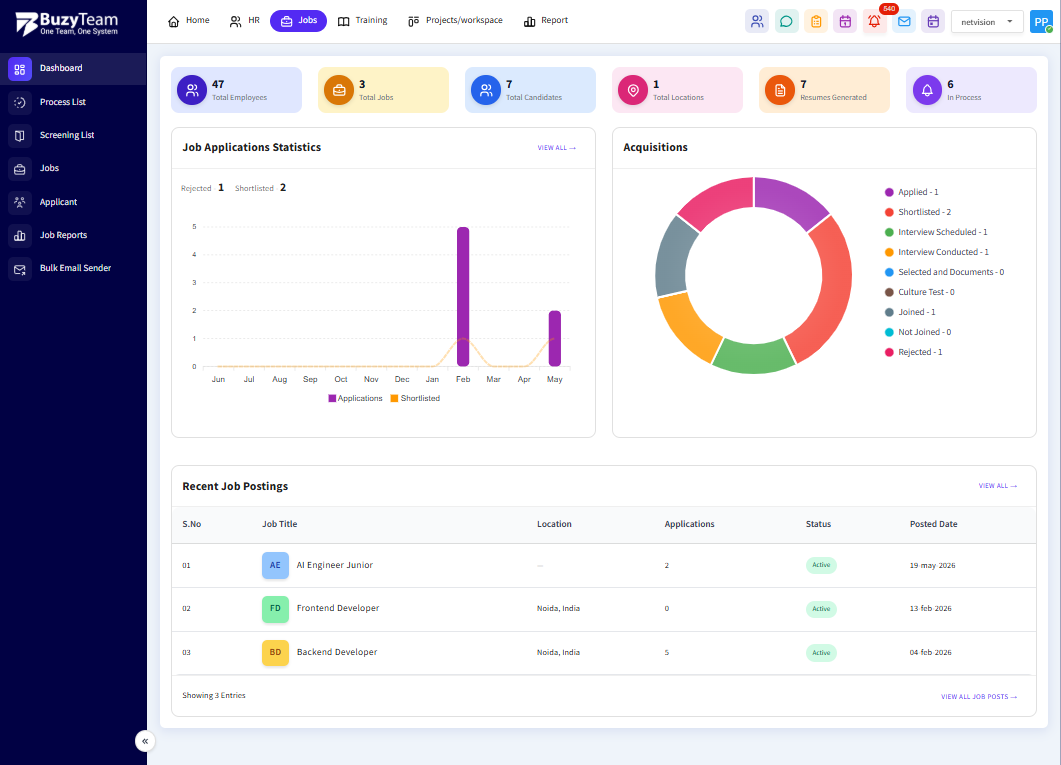Collapse the sidebar with the double-chevron button
Screen dimensions: 1061x765
(145, 741)
